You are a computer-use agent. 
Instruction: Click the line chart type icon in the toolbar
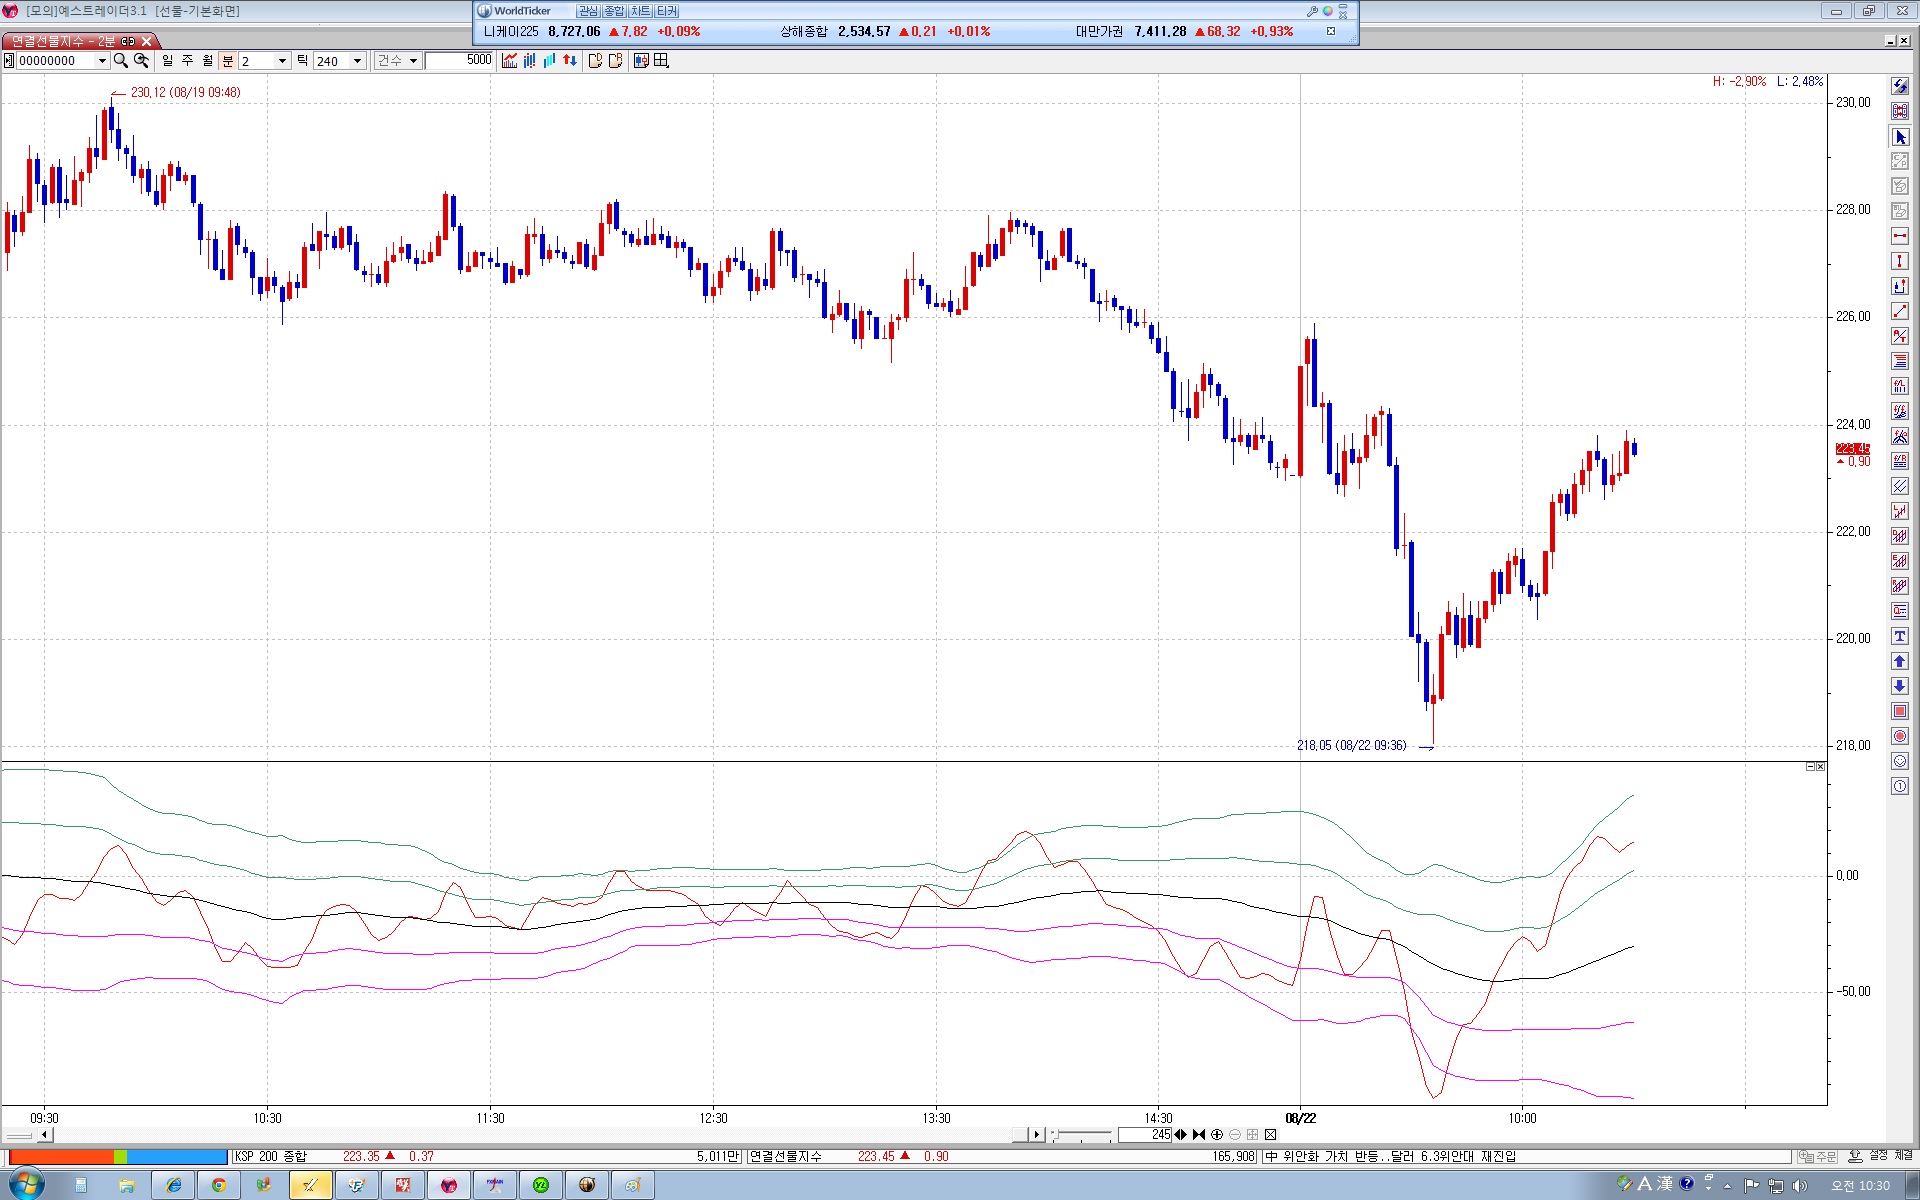(510, 61)
